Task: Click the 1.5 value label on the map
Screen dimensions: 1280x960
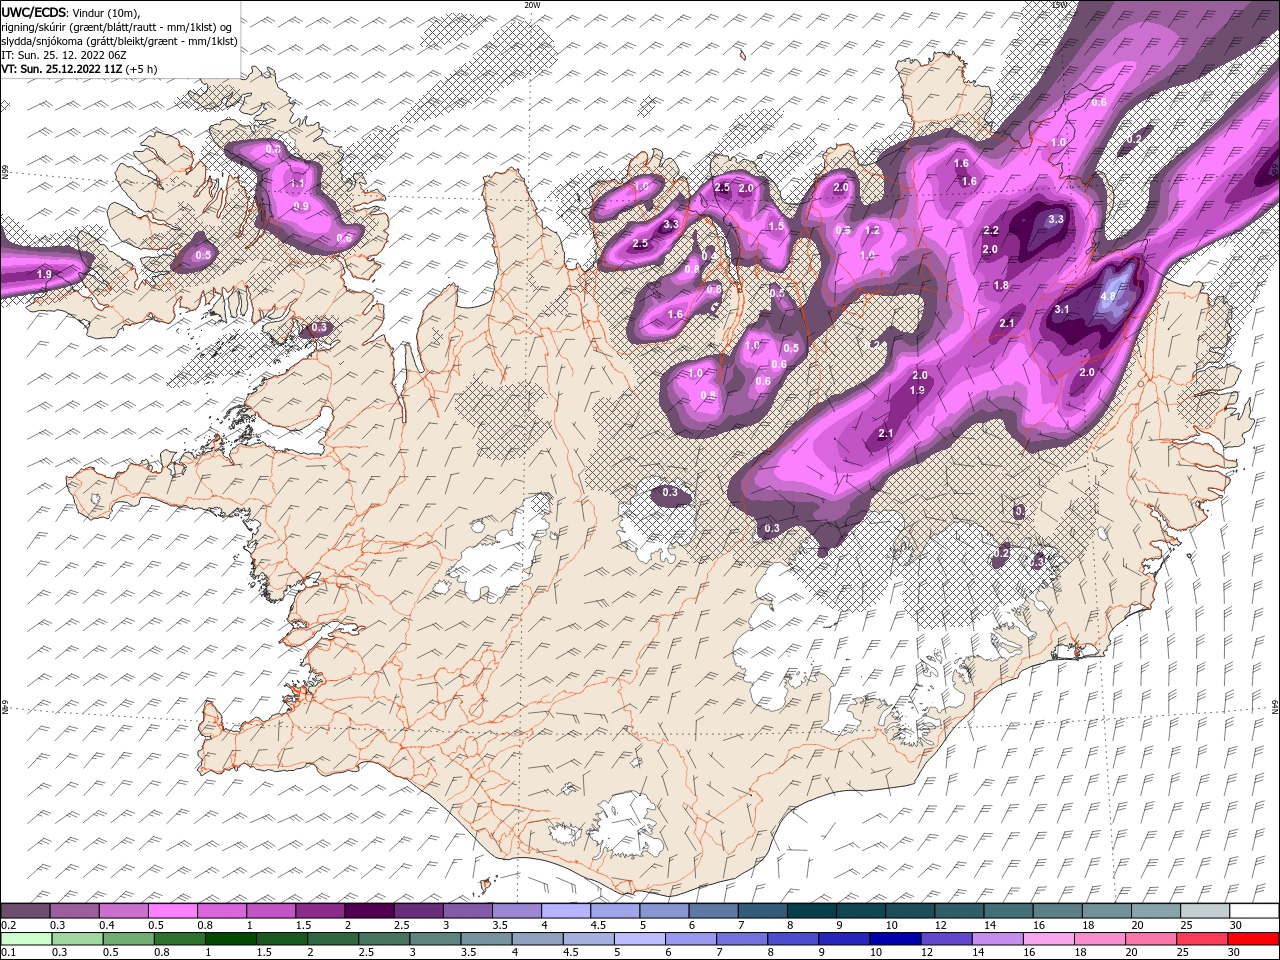Action: [x=776, y=226]
